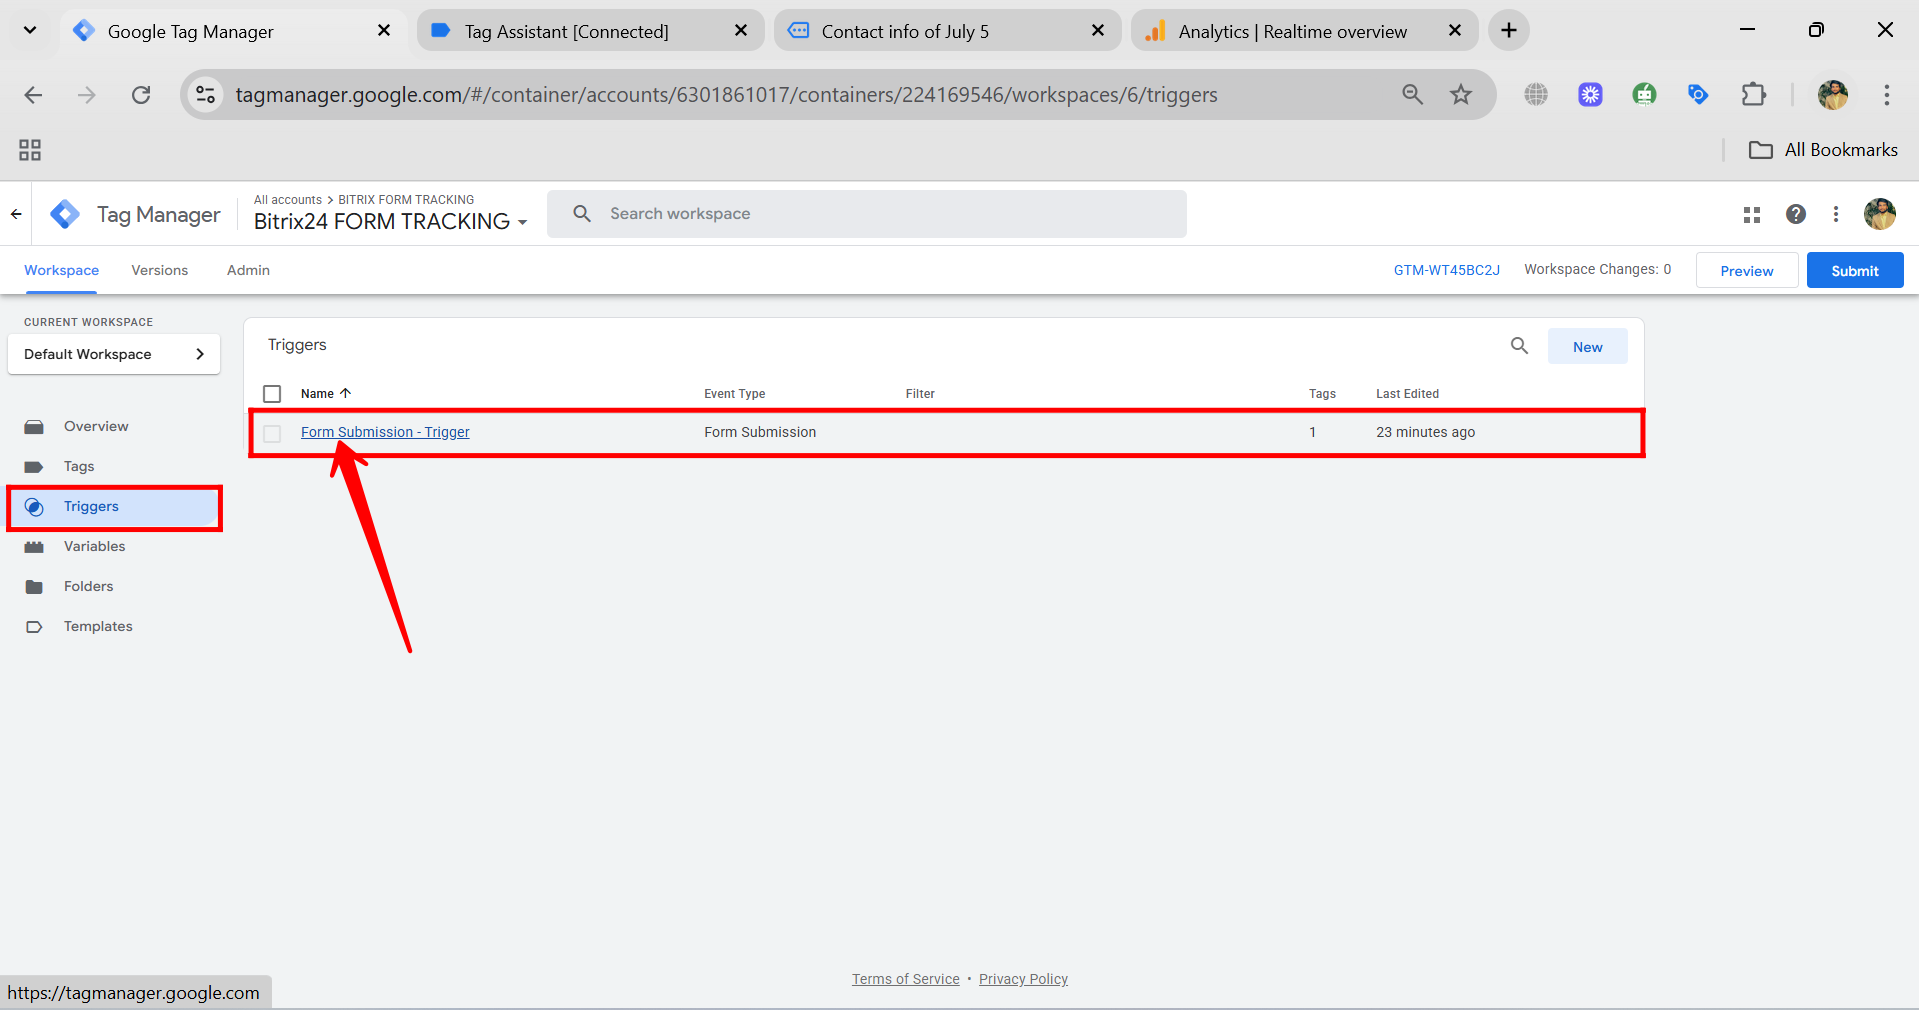Open Tag Manager more options menu
This screenshot has height=1010, width=1919.
point(1835,214)
